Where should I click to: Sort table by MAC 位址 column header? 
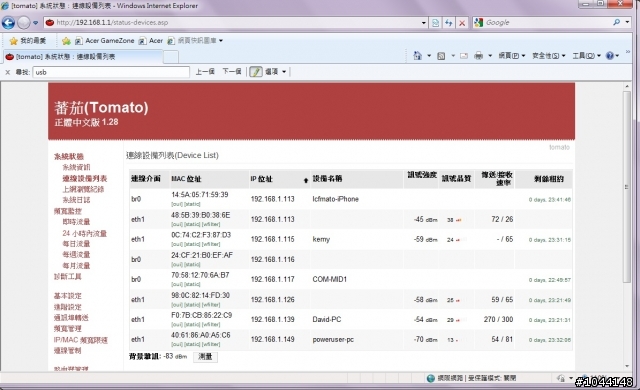pyautogui.click(x=186, y=179)
